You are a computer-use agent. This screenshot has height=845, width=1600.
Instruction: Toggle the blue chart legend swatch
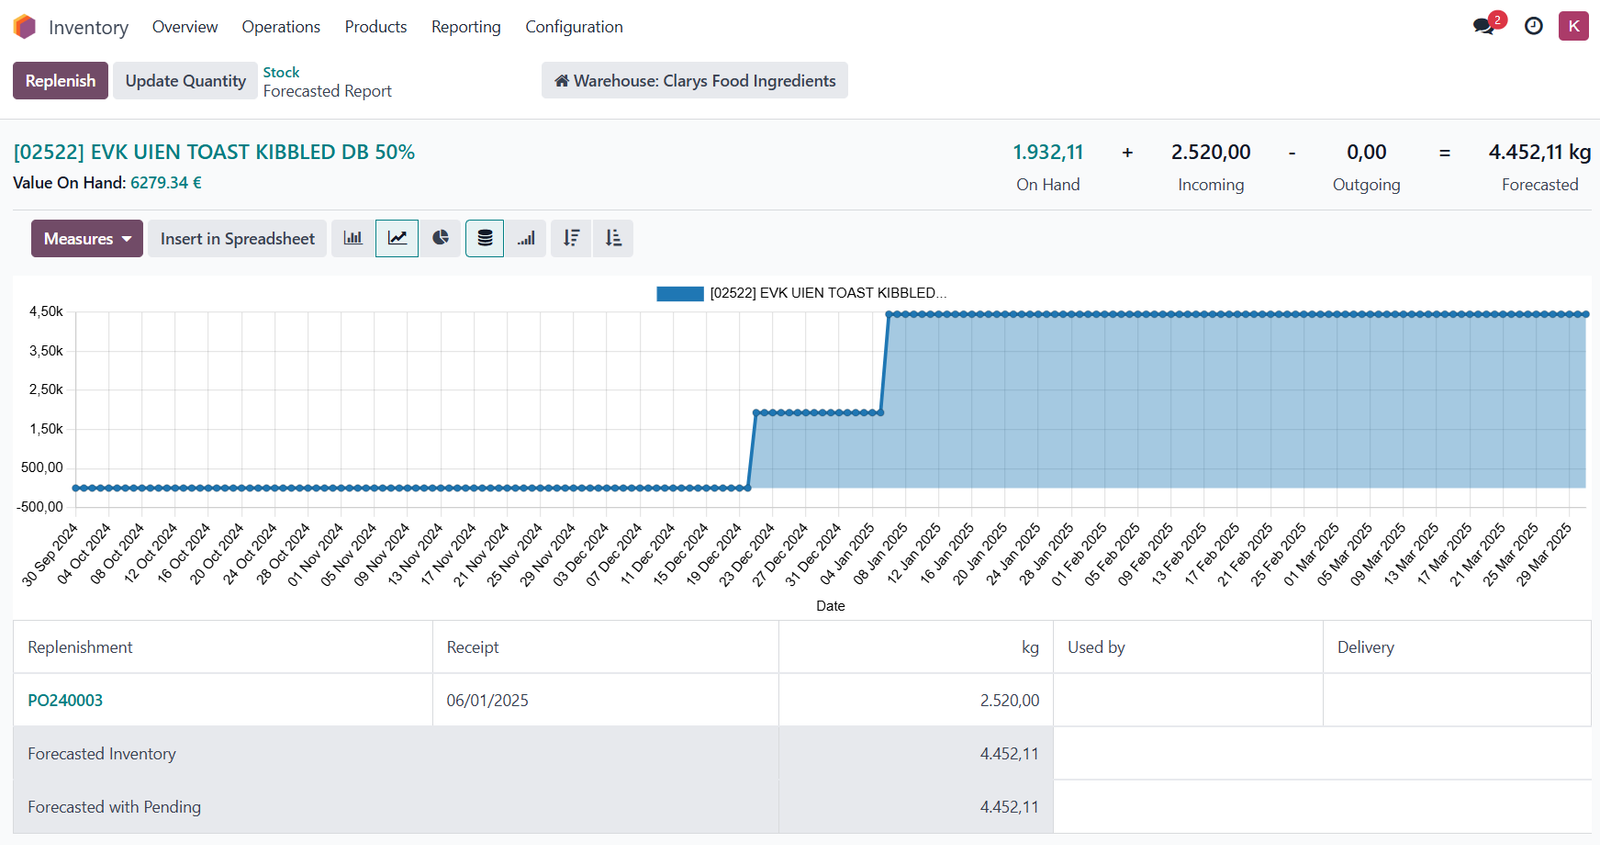click(x=680, y=293)
